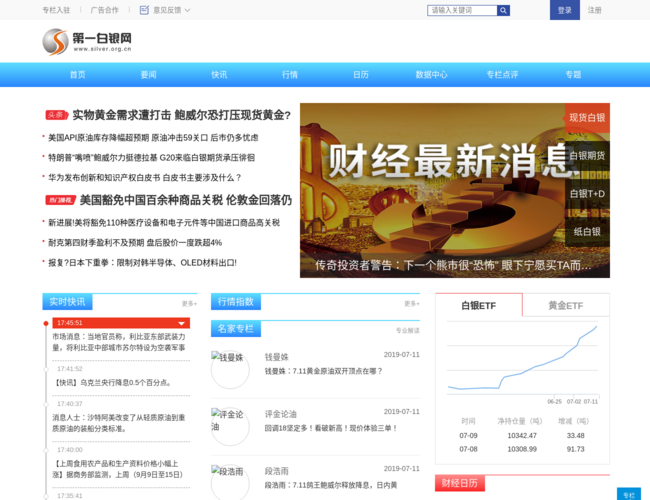
Task: Expand the 意见反馈 dropdown arrow
Action: [x=187, y=10]
